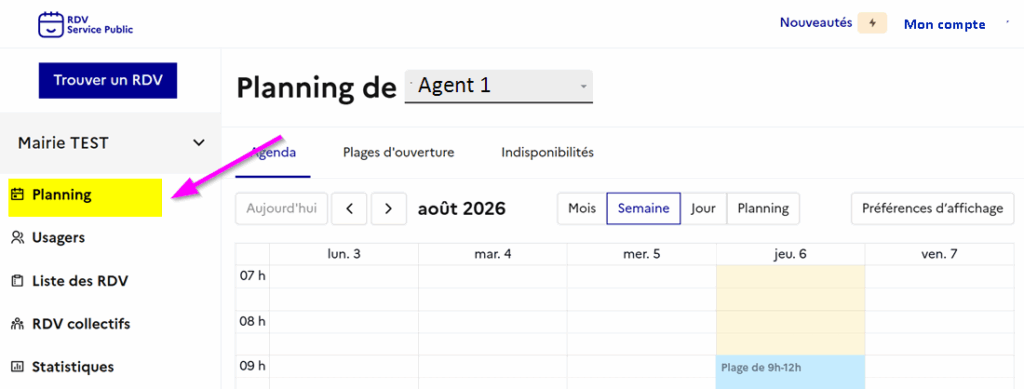Go to next week with right arrow
1024x389 pixels.
tap(389, 209)
